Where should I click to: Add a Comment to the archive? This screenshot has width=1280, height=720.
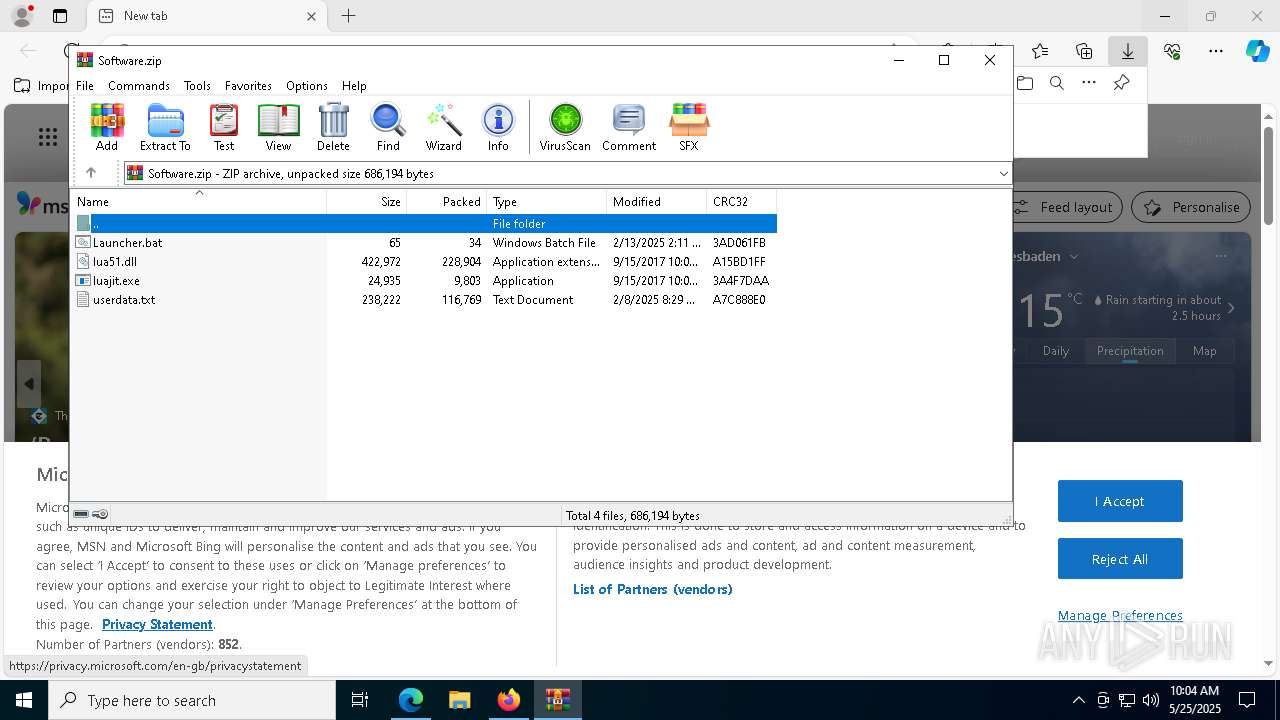tap(629, 127)
